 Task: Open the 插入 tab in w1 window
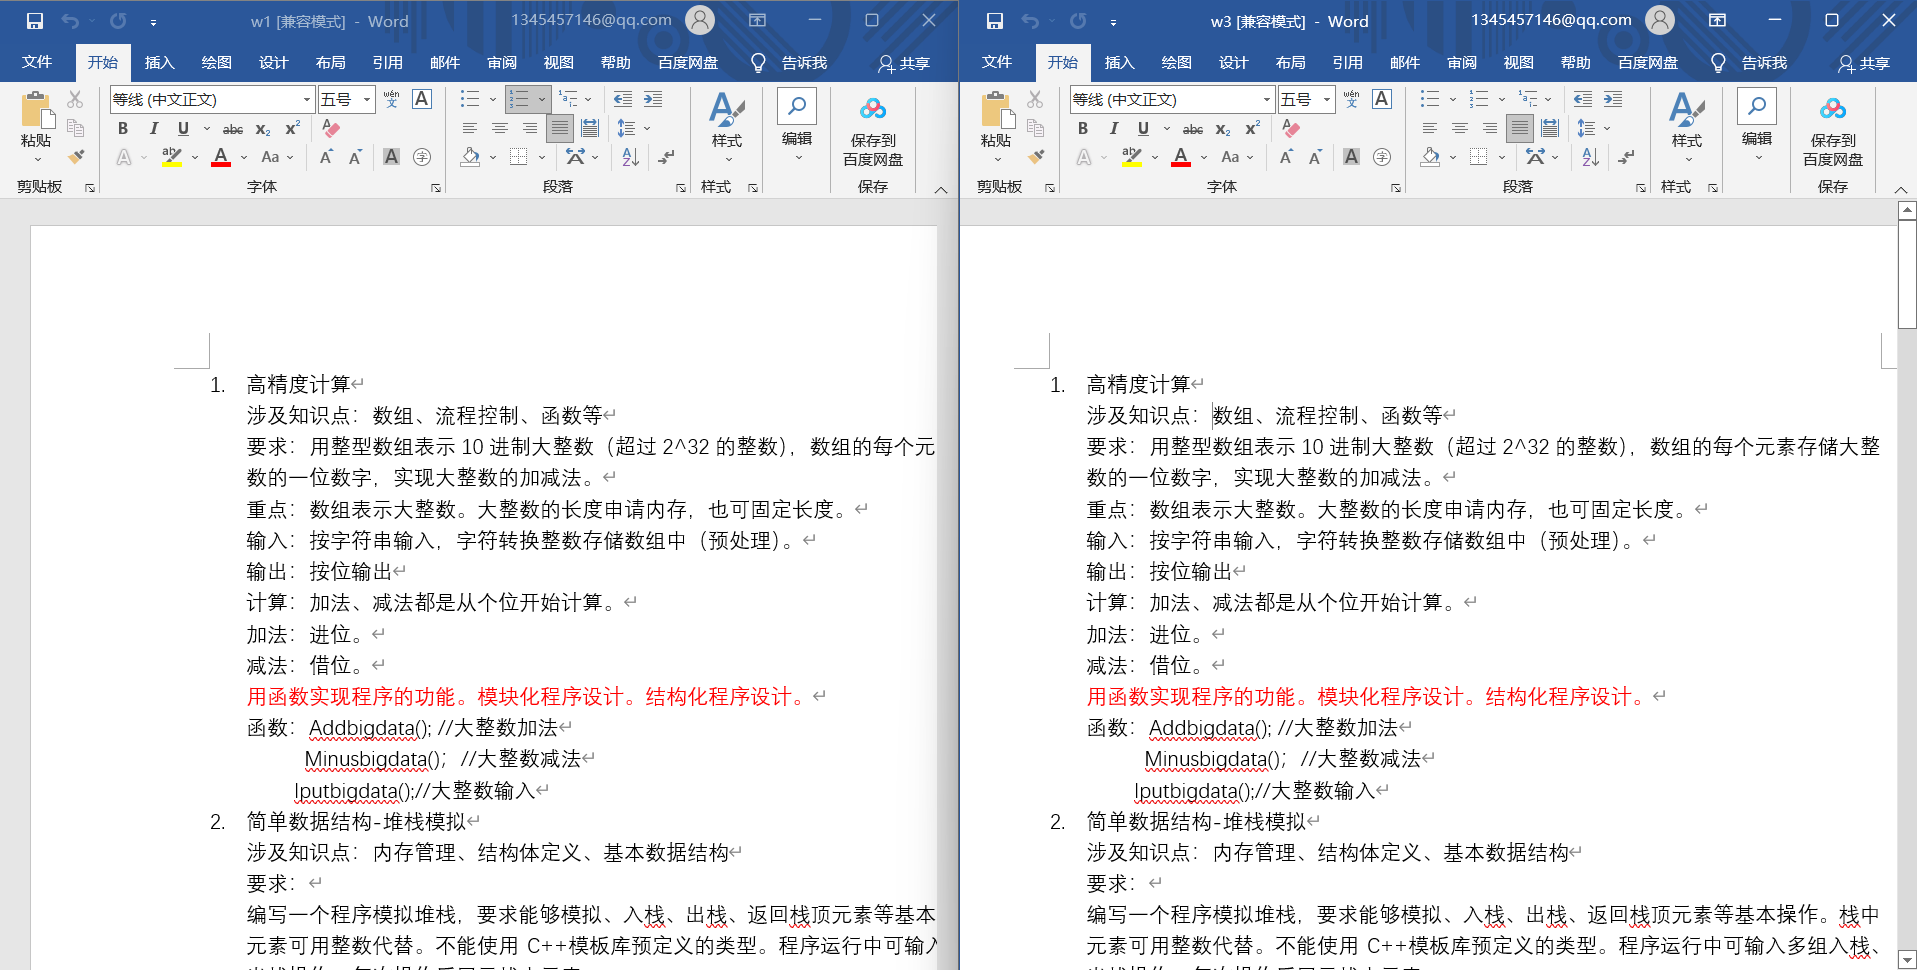tap(159, 62)
